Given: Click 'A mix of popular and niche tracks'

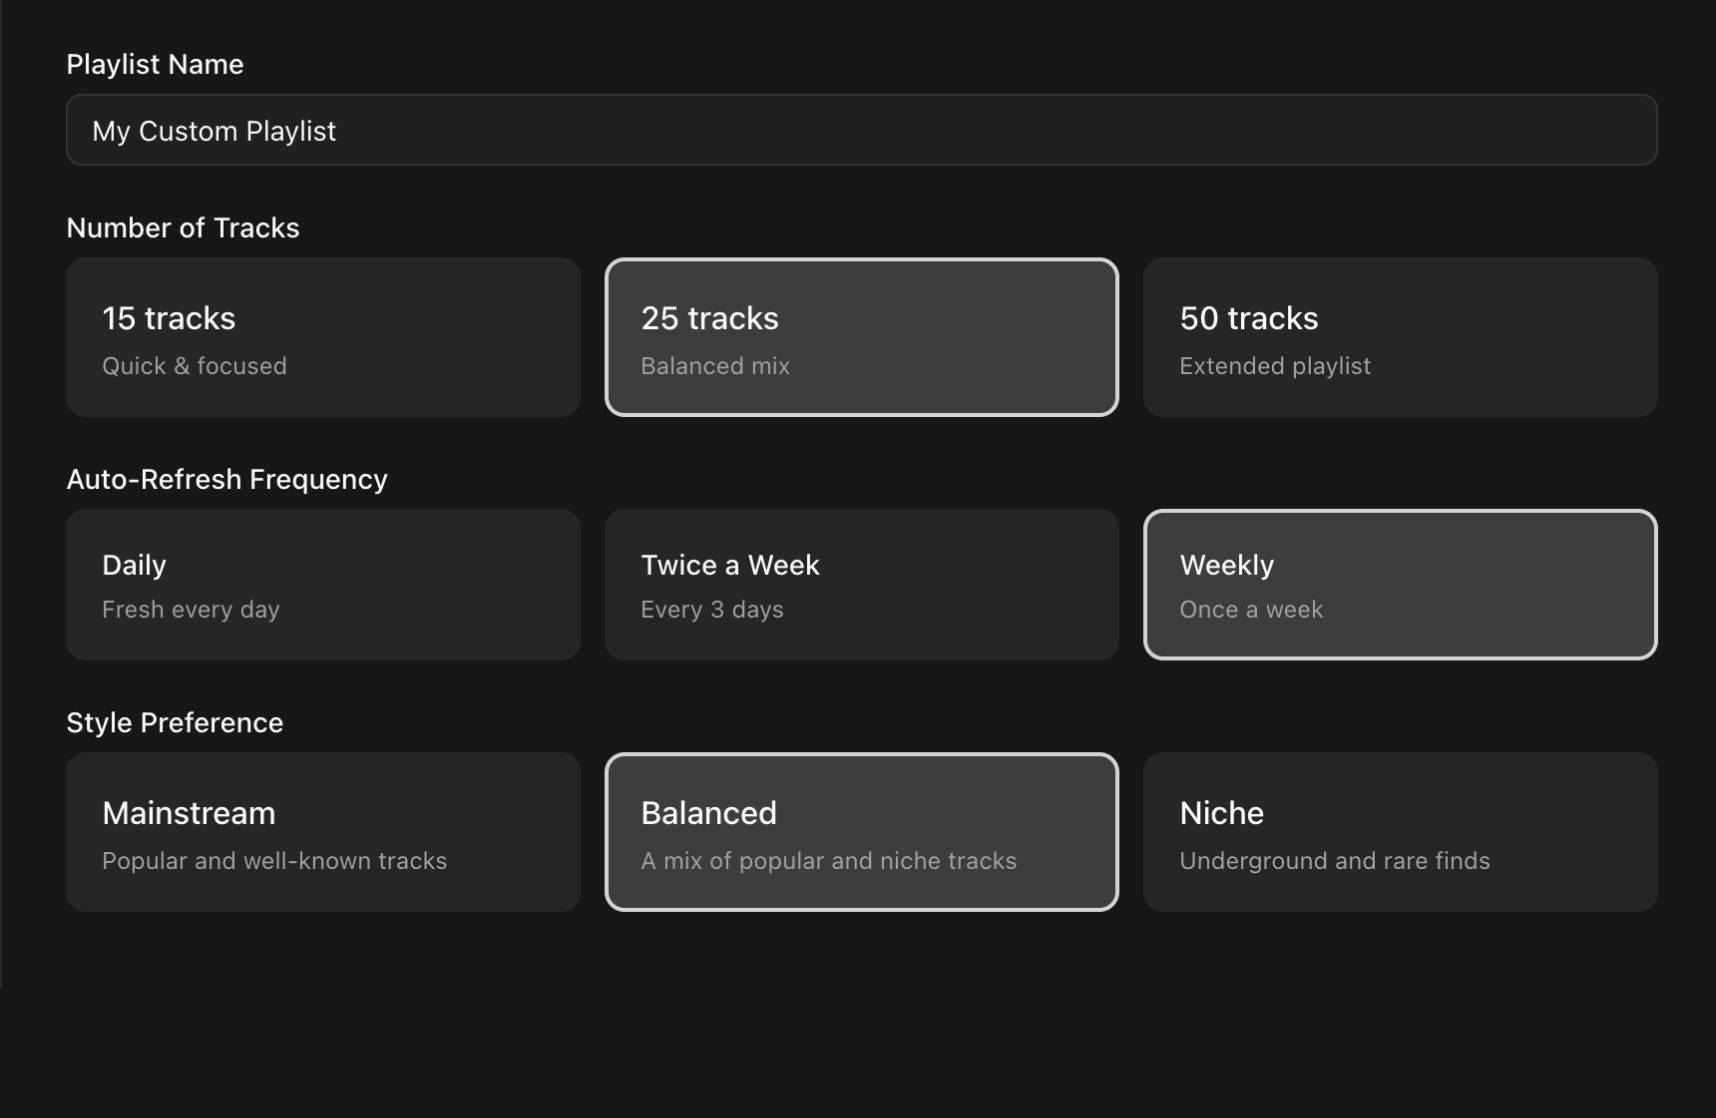Looking at the screenshot, I should [828, 860].
